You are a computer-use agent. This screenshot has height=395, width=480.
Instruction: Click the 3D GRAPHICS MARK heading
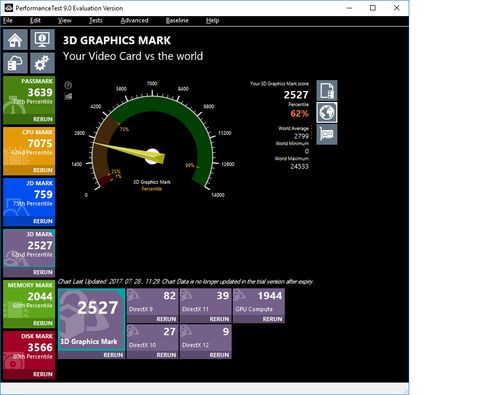117,40
